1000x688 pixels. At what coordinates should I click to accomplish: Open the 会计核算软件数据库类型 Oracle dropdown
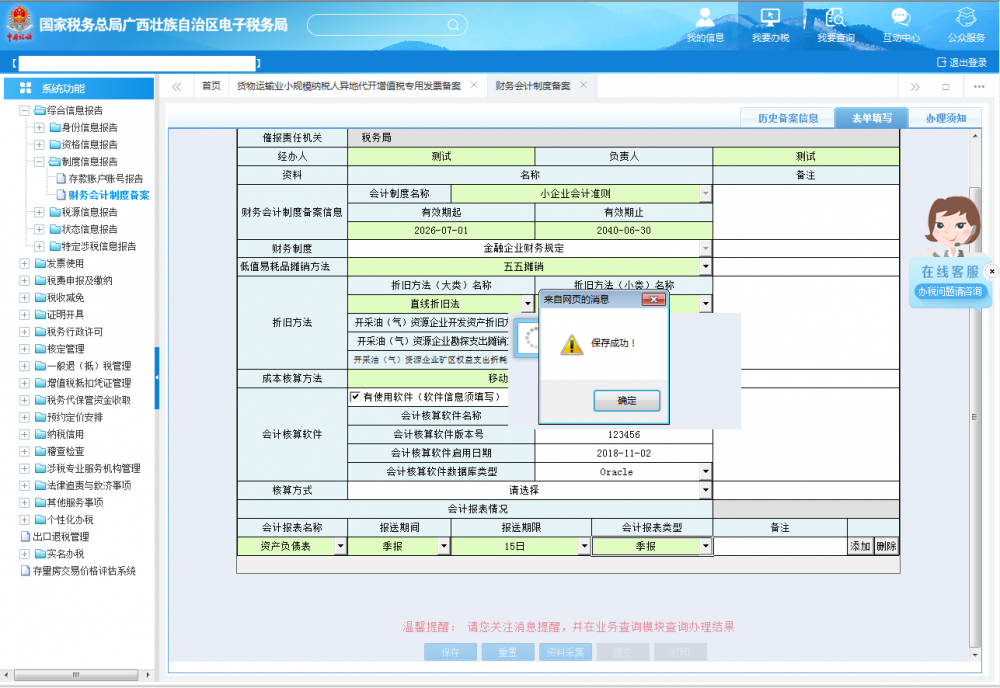coord(705,472)
